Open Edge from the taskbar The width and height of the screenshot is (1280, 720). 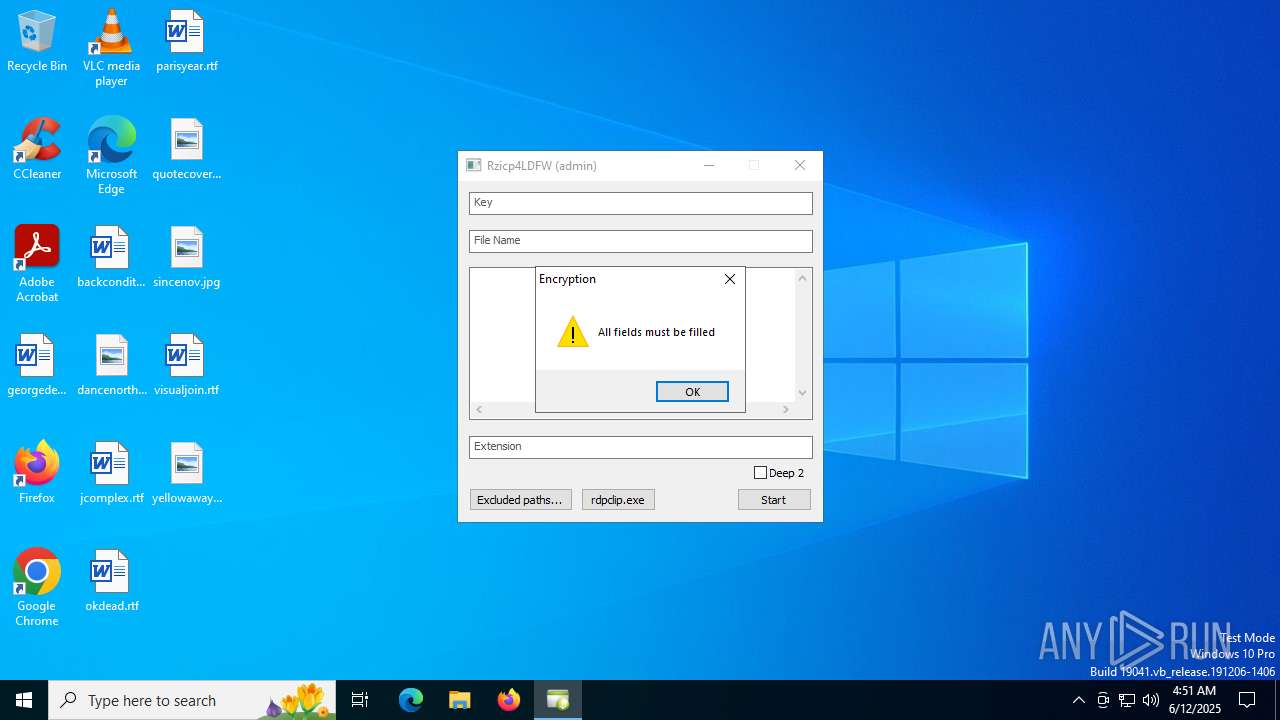point(411,700)
